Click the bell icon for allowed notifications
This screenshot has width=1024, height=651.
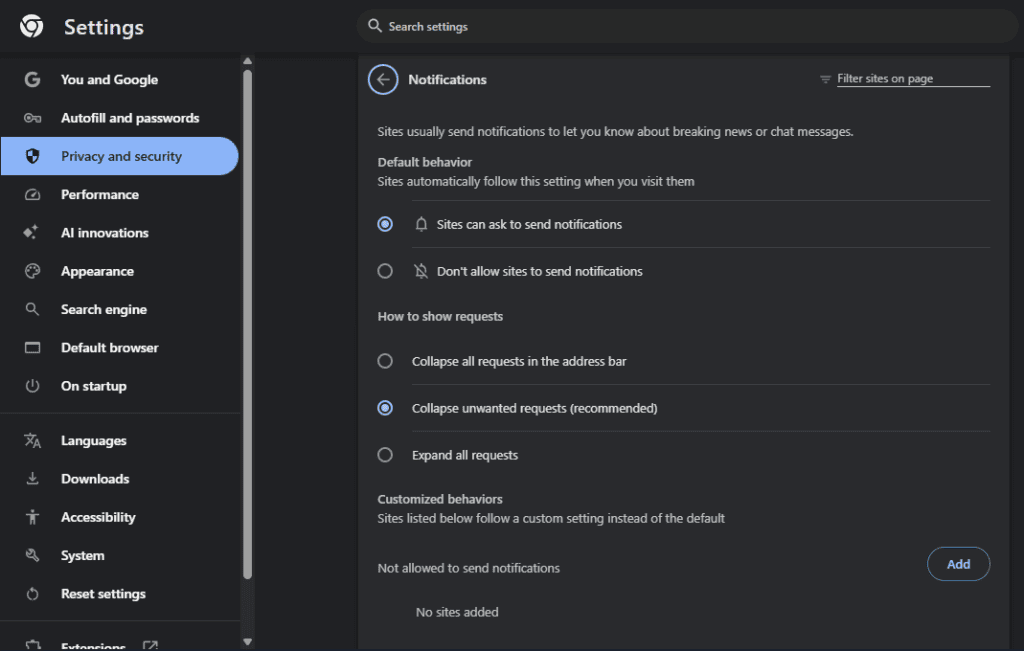pos(421,225)
